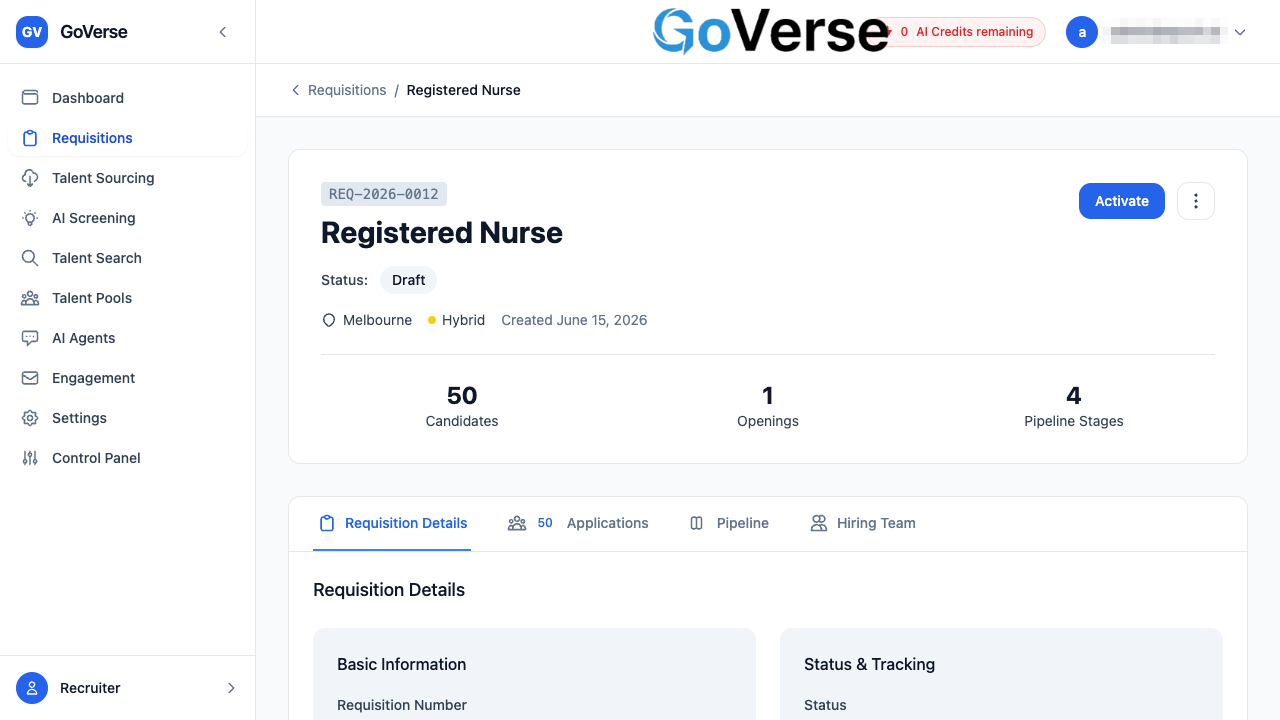1280x720 pixels.
Task: Open the Hiring Team tab
Action: pyautogui.click(x=862, y=523)
